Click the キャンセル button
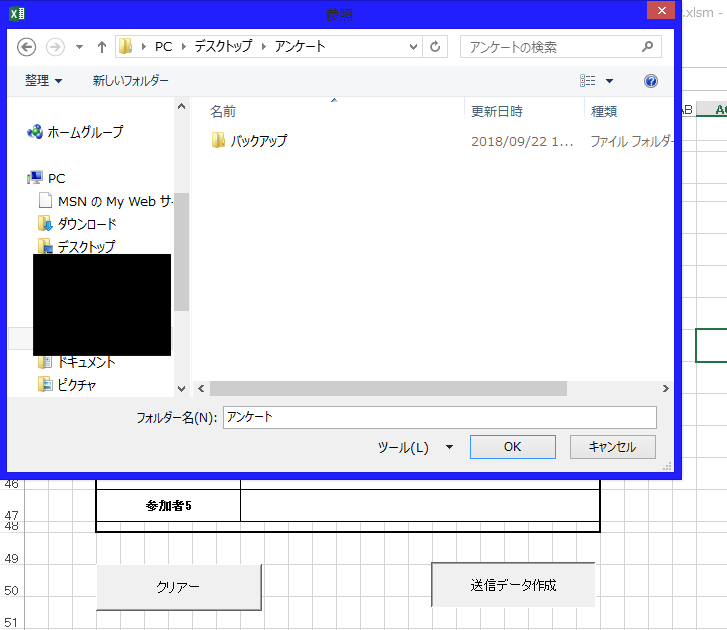This screenshot has height=630, width=727. (x=612, y=447)
